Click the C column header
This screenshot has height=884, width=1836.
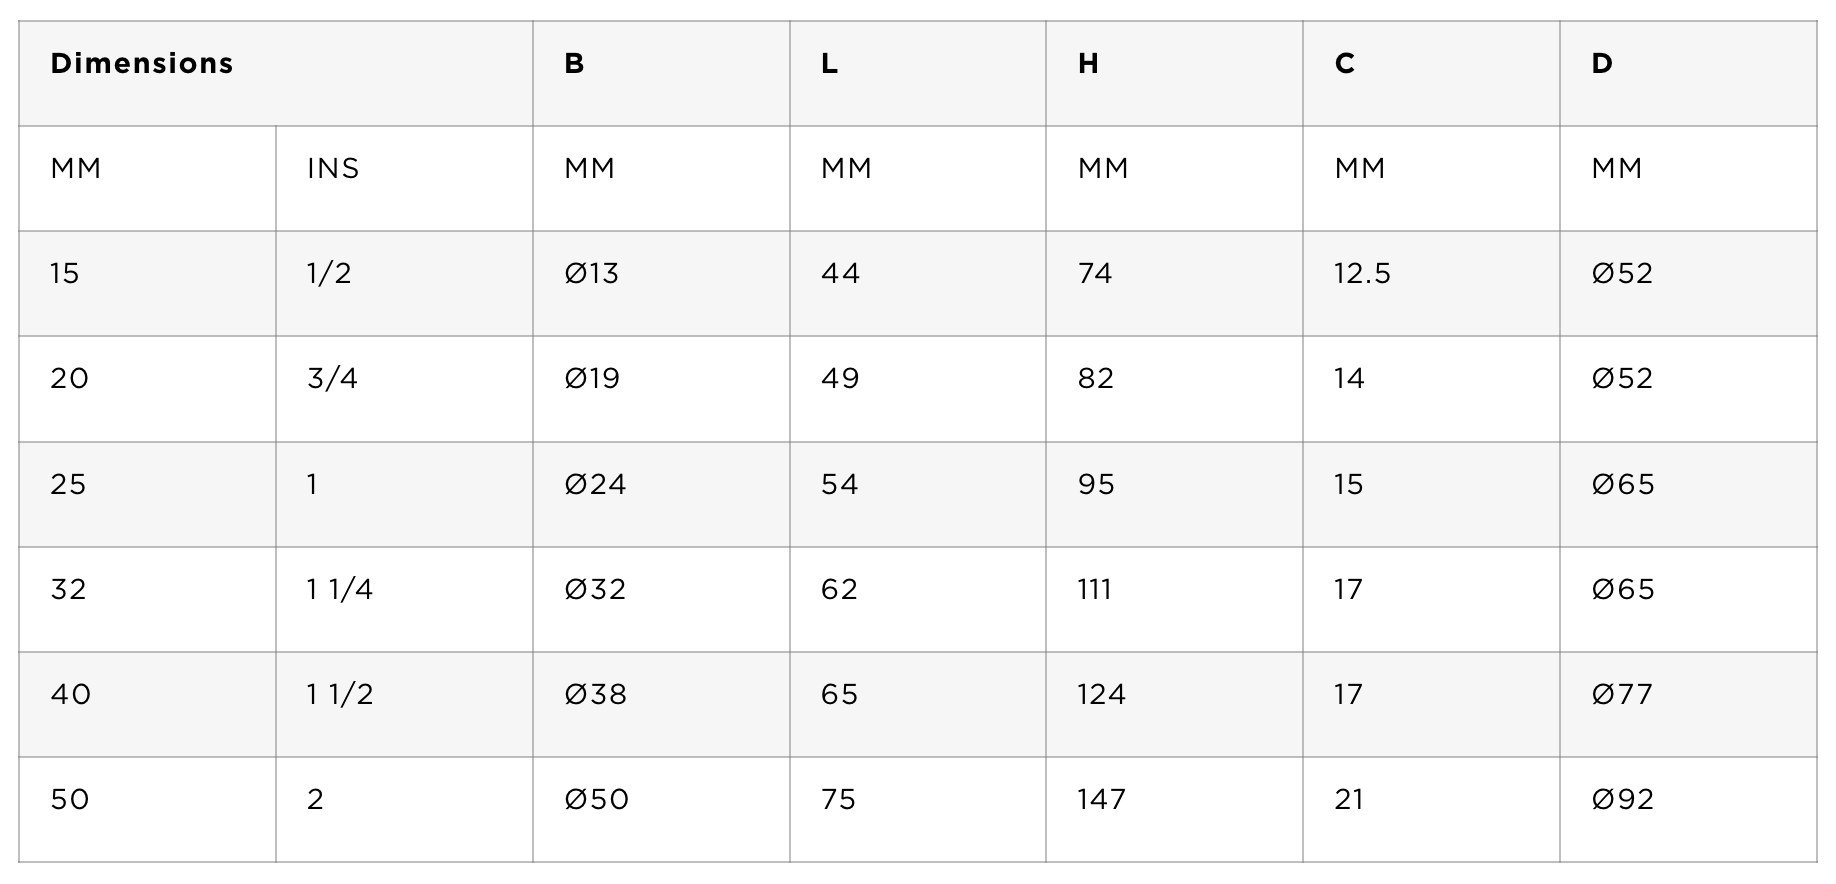coord(1432,74)
